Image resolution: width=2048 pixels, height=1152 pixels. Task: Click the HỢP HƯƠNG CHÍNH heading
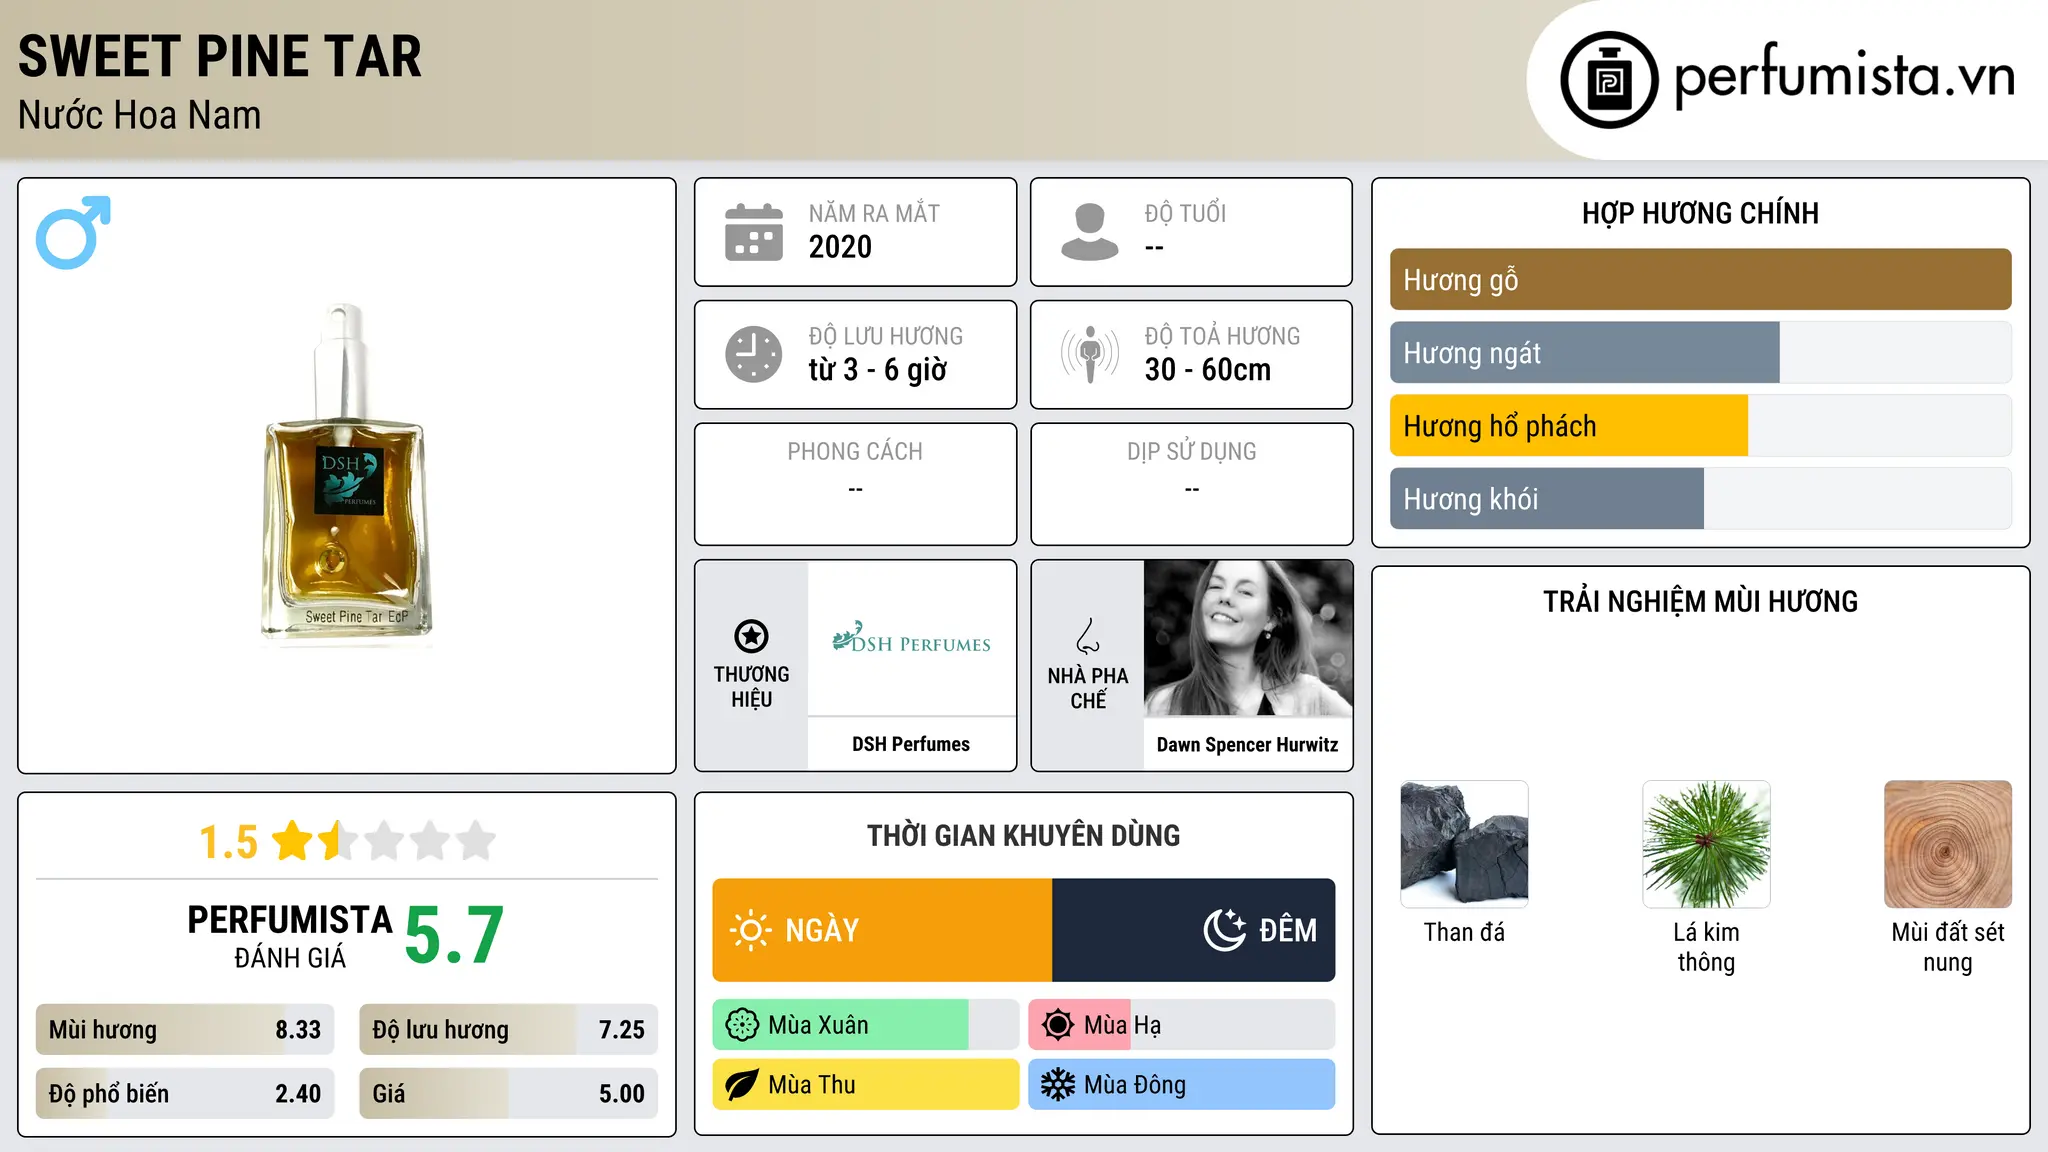click(x=1700, y=213)
